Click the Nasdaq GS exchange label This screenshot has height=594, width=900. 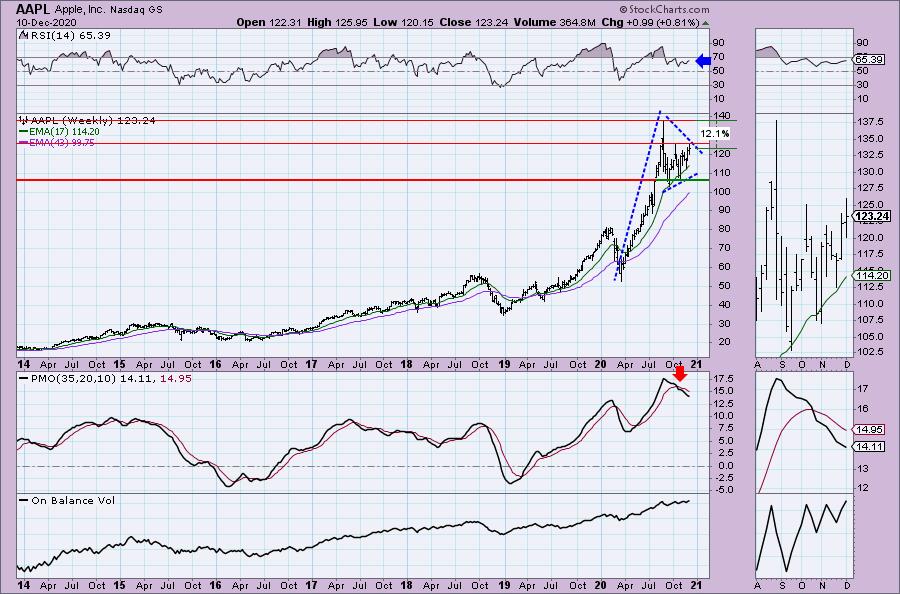135,10
